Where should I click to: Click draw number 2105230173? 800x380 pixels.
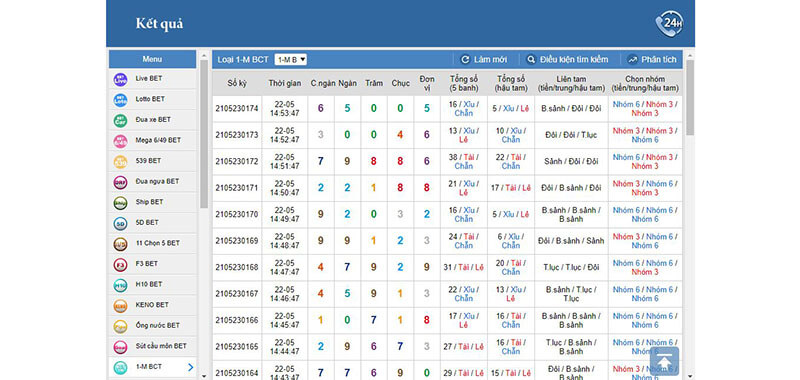[237, 135]
